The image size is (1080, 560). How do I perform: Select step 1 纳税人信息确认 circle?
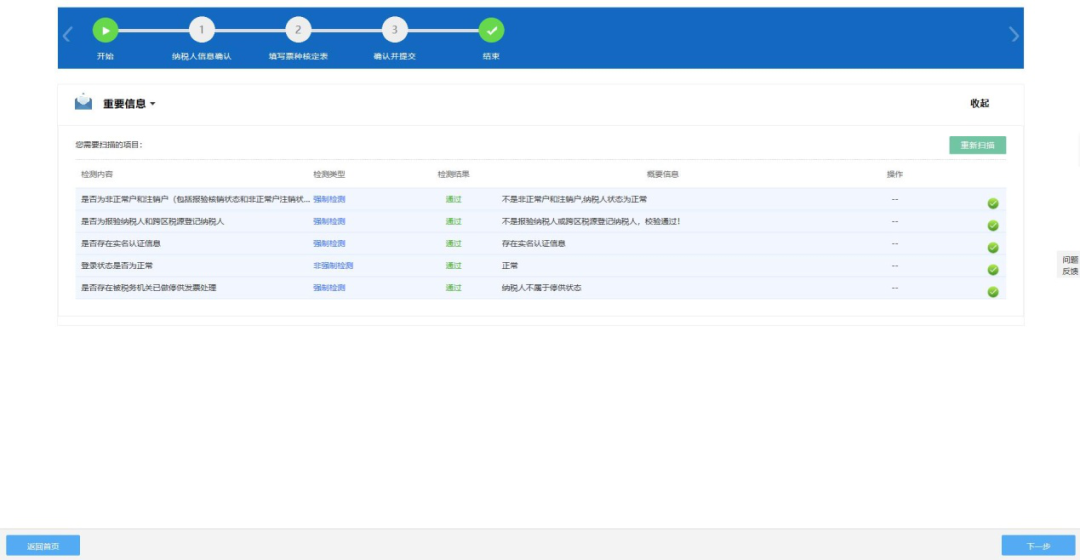pos(202,30)
